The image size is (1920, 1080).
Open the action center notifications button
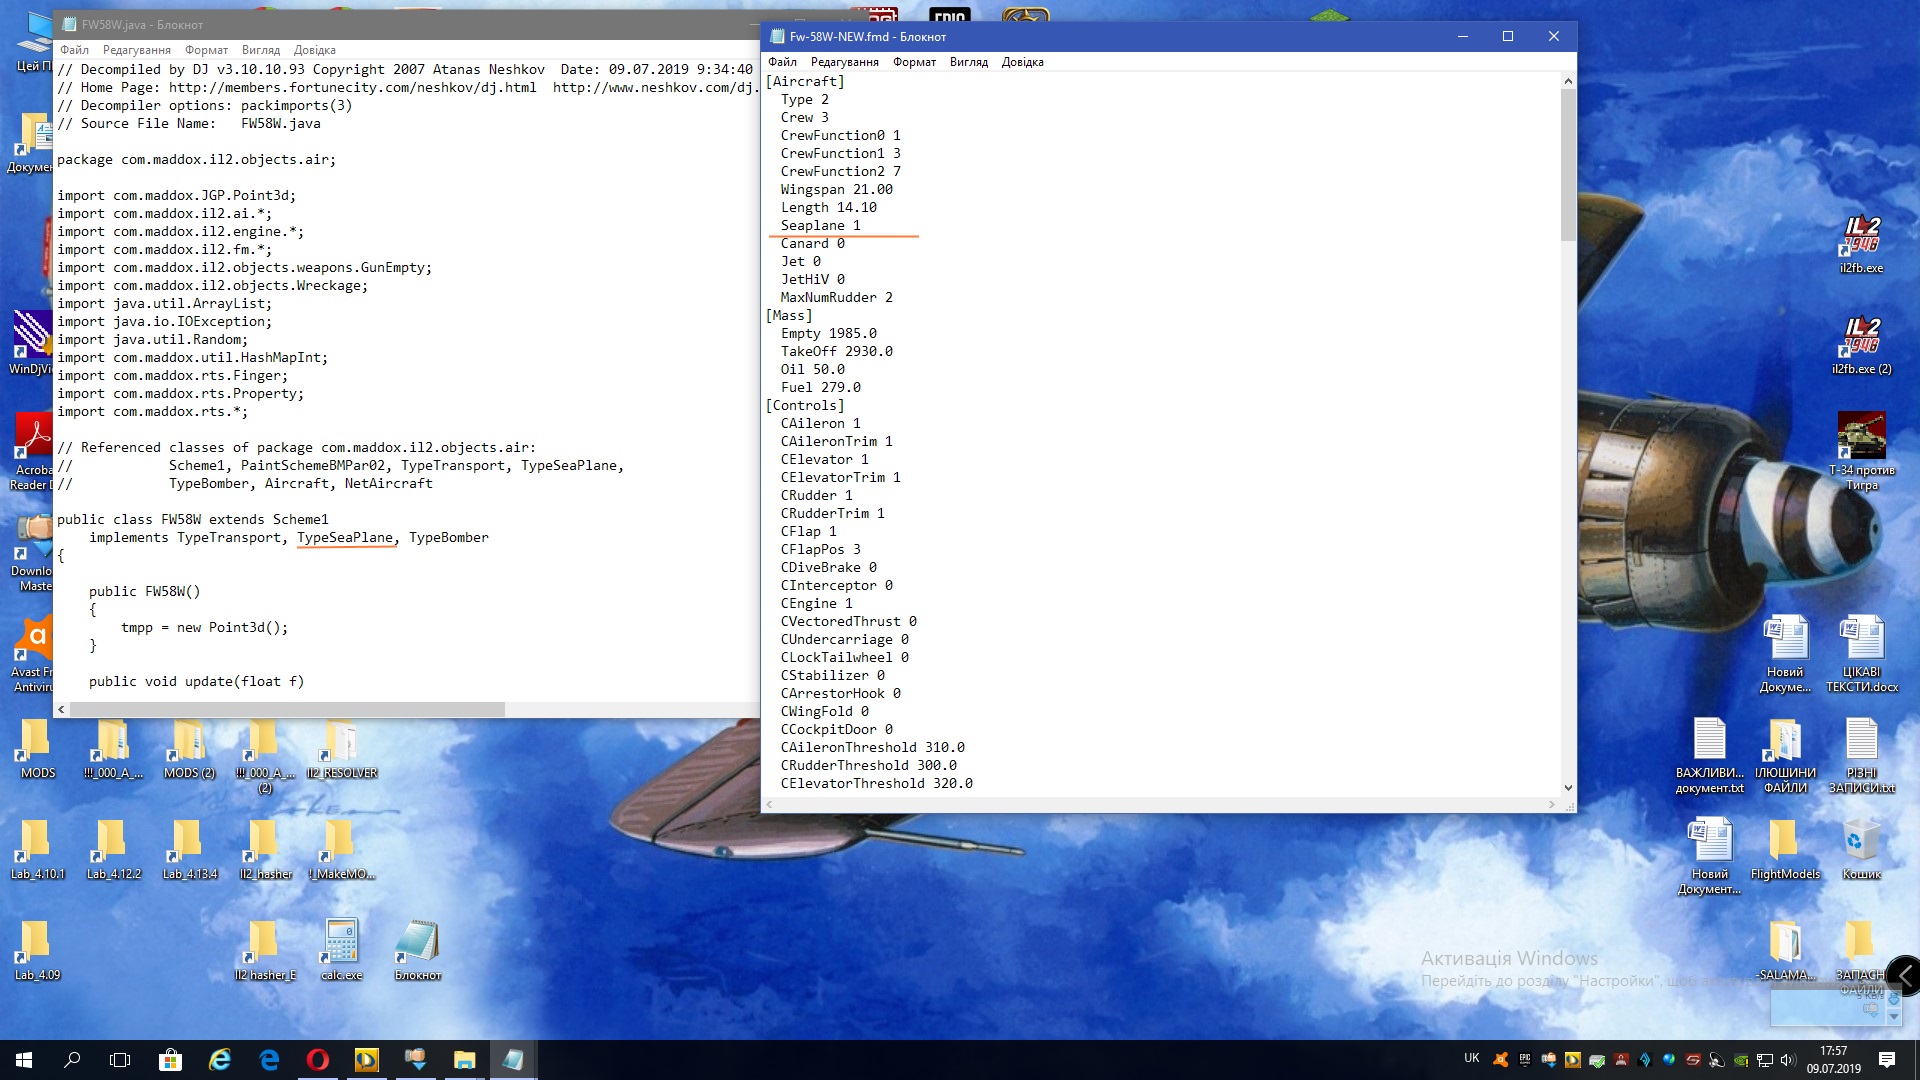(x=1887, y=1060)
